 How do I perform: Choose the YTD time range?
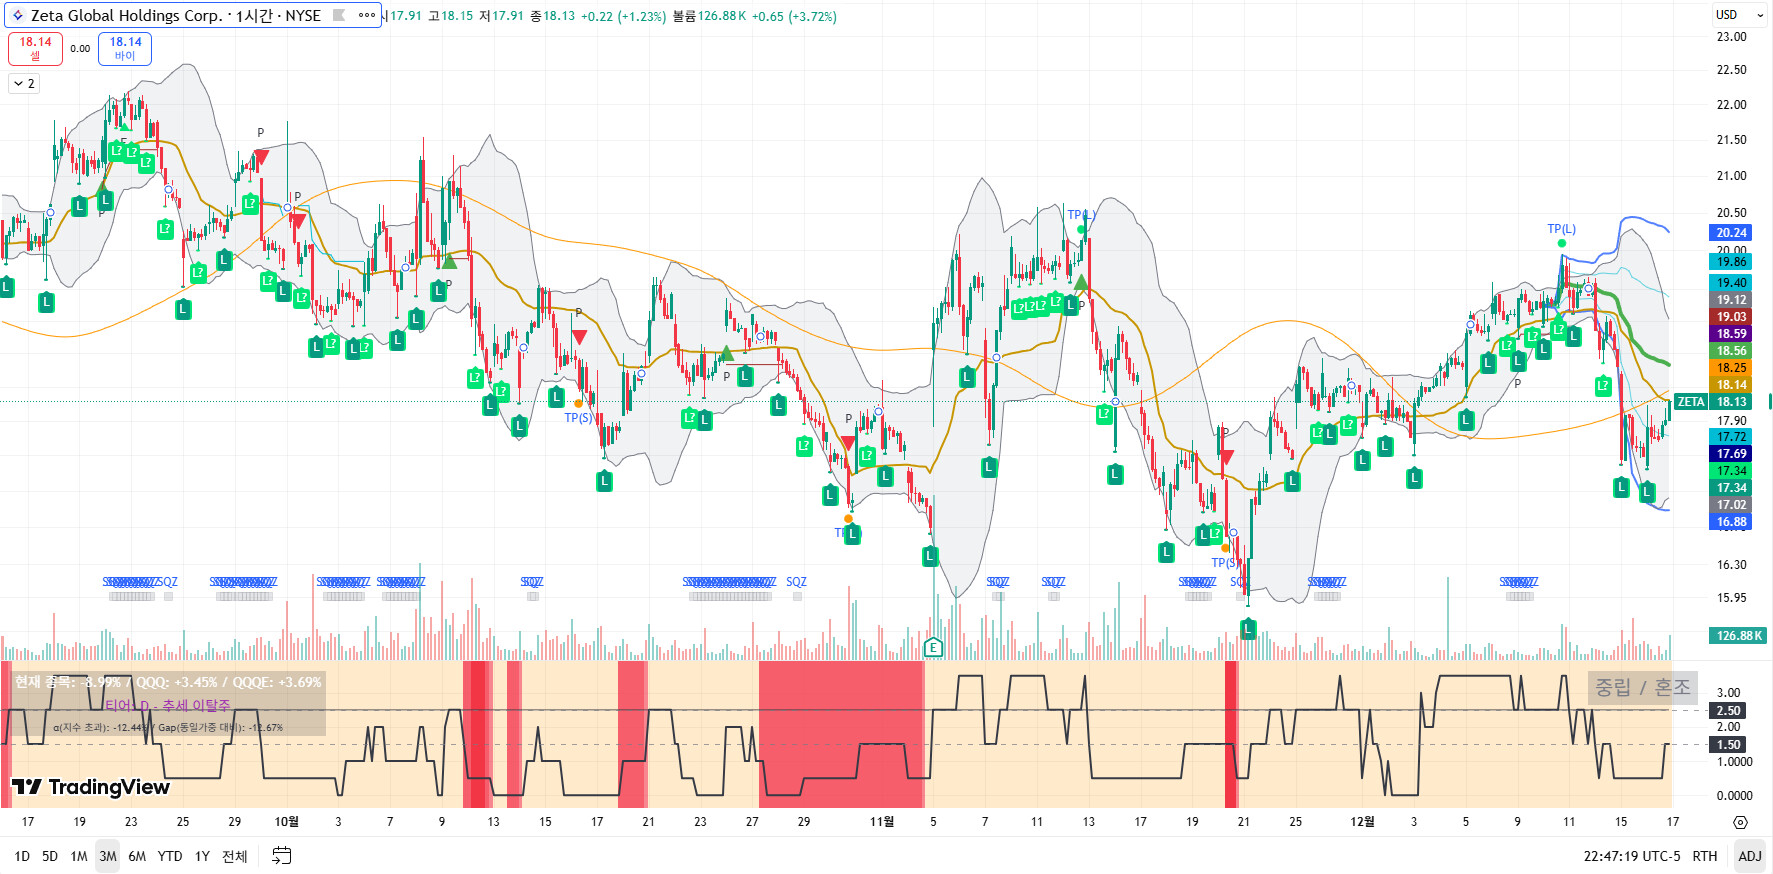170,856
